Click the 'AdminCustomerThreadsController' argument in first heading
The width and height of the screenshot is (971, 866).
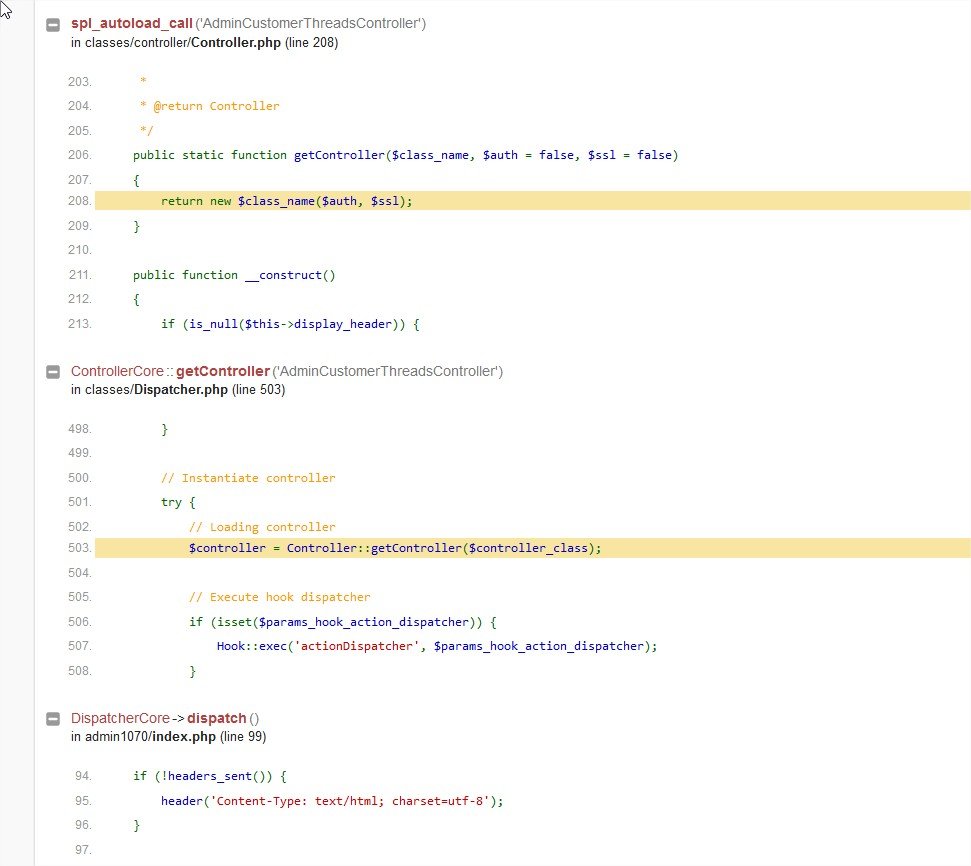coord(311,24)
